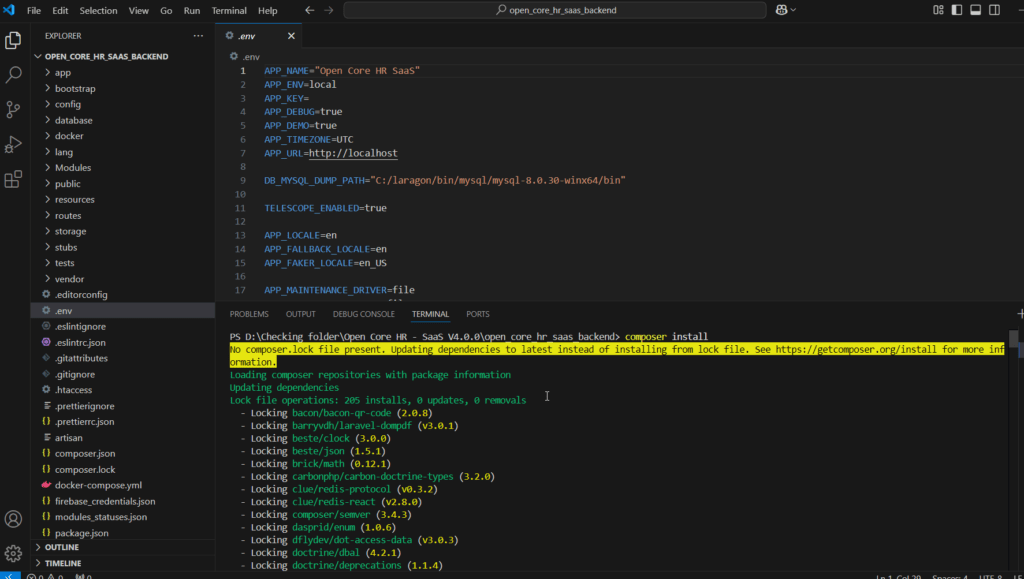Open the View menu
The width and height of the screenshot is (1024, 579).
point(138,10)
